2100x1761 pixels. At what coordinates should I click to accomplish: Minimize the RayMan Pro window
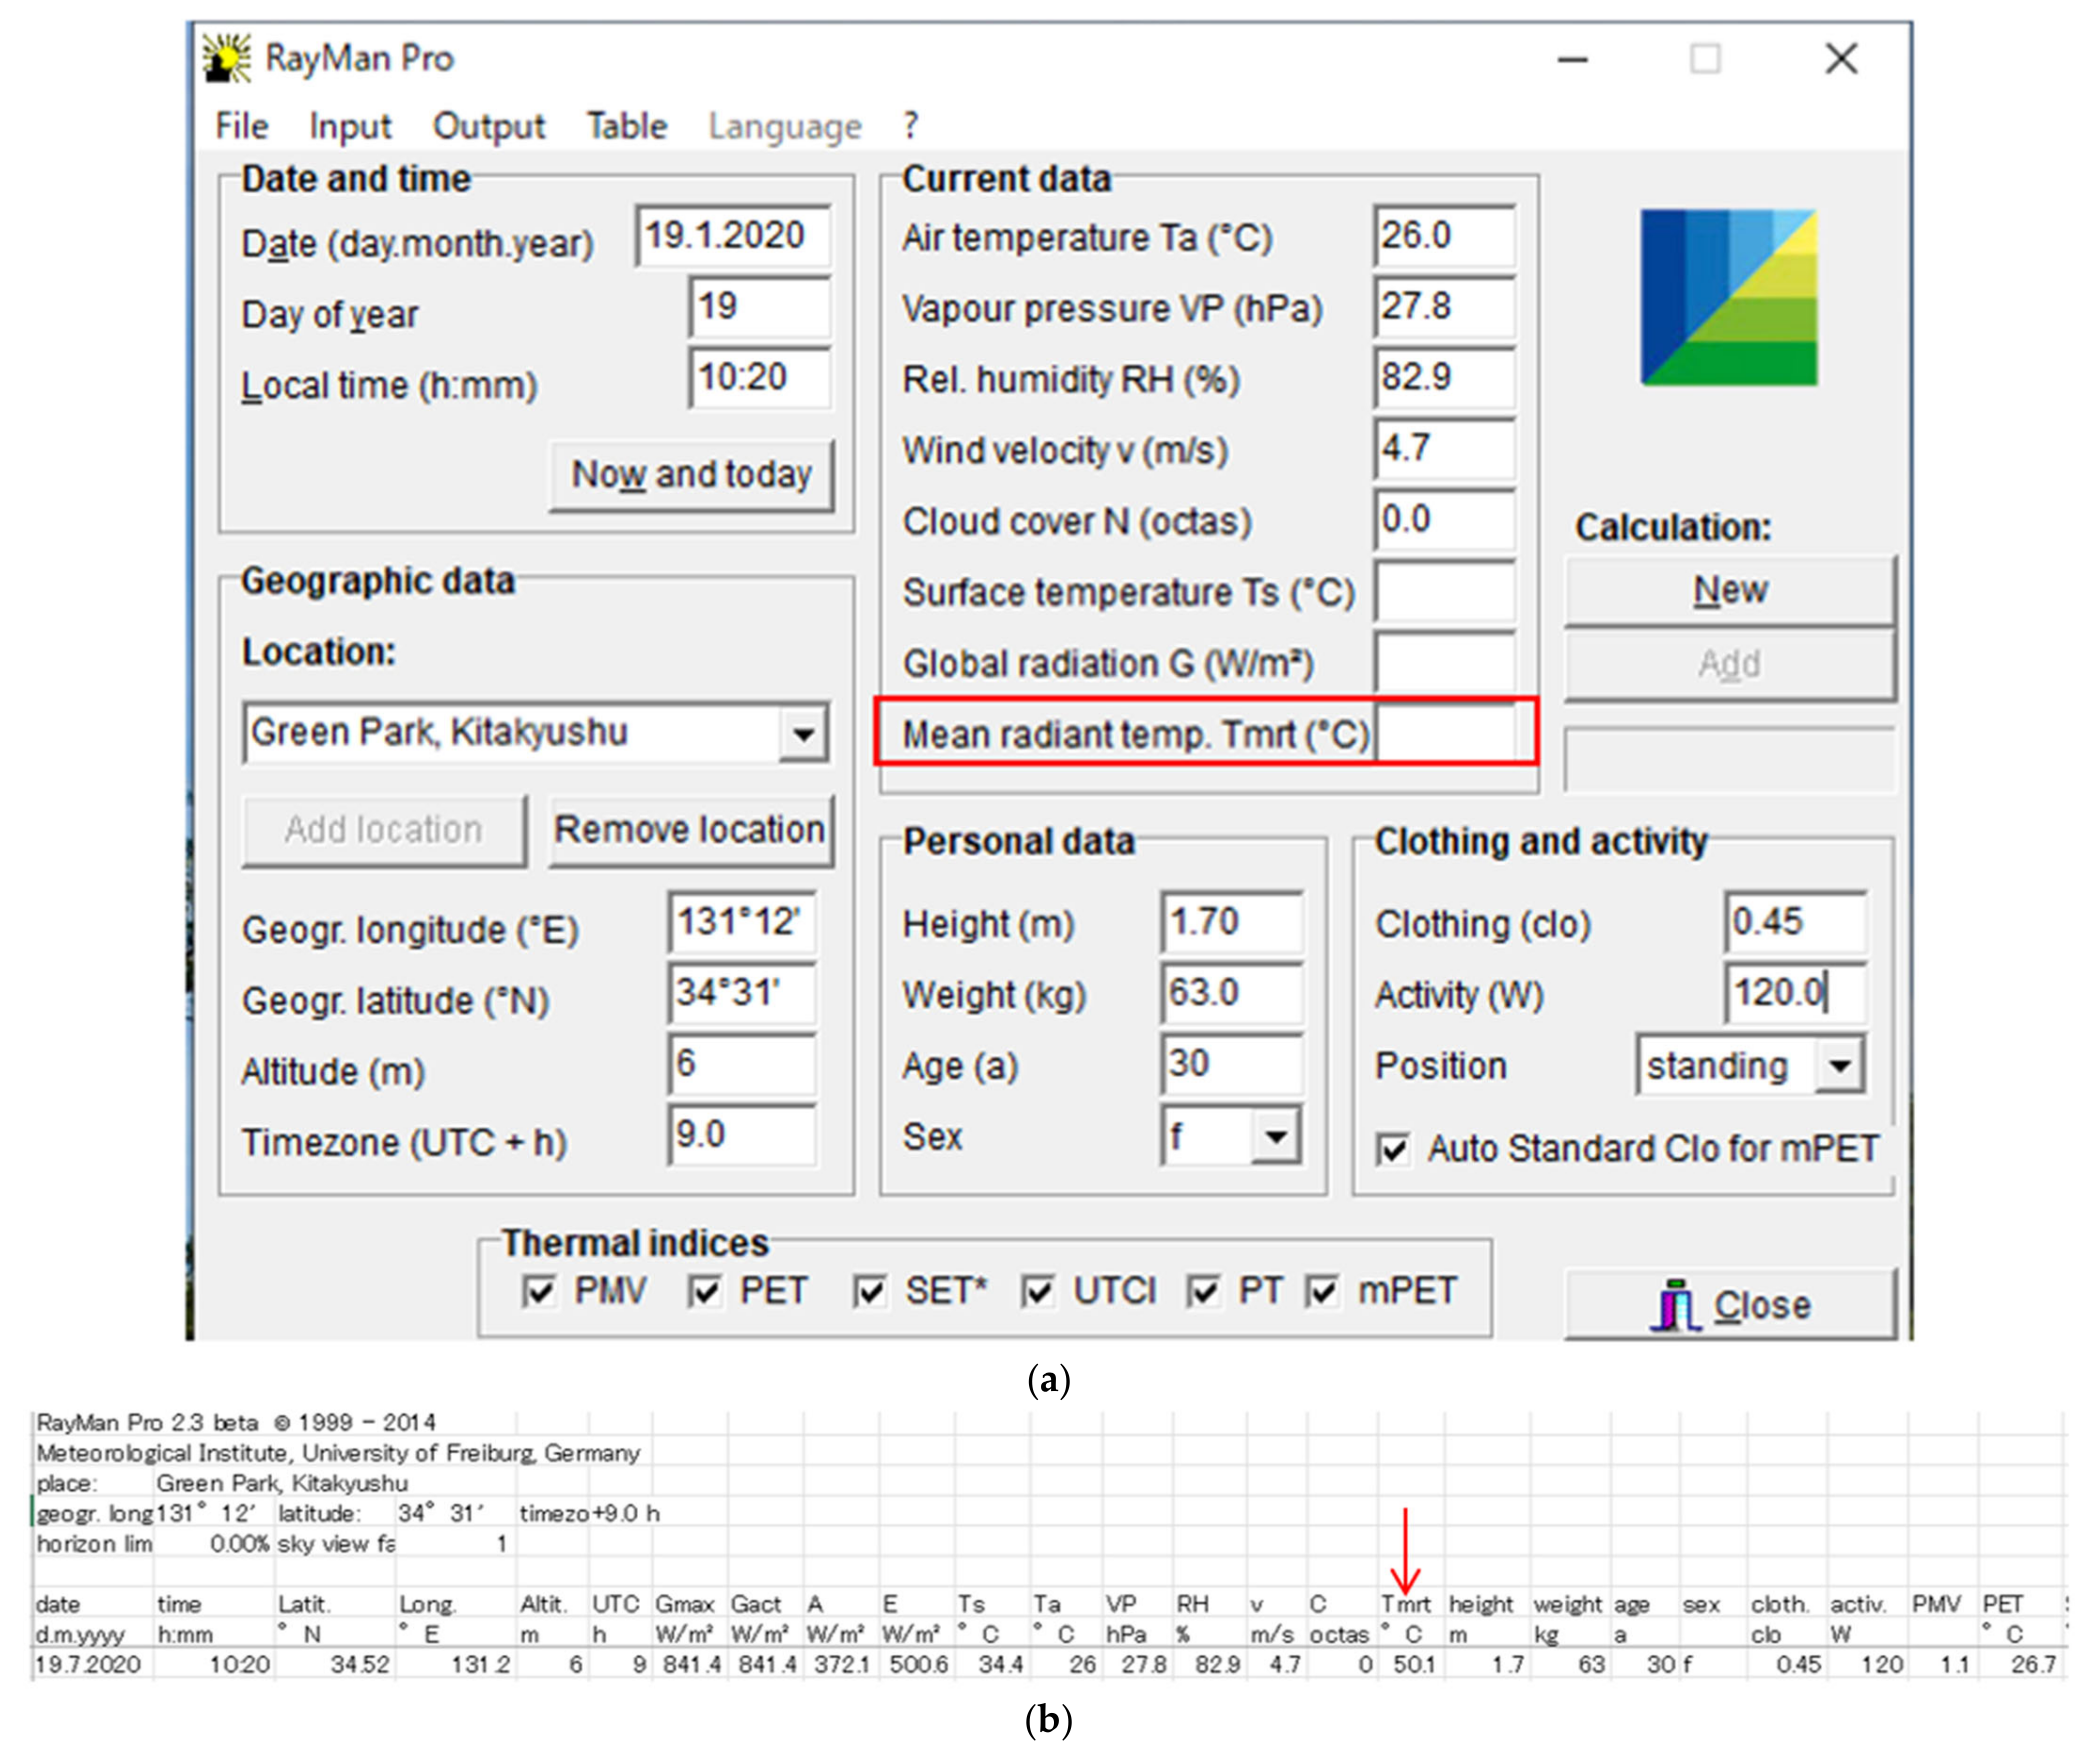point(1572,60)
